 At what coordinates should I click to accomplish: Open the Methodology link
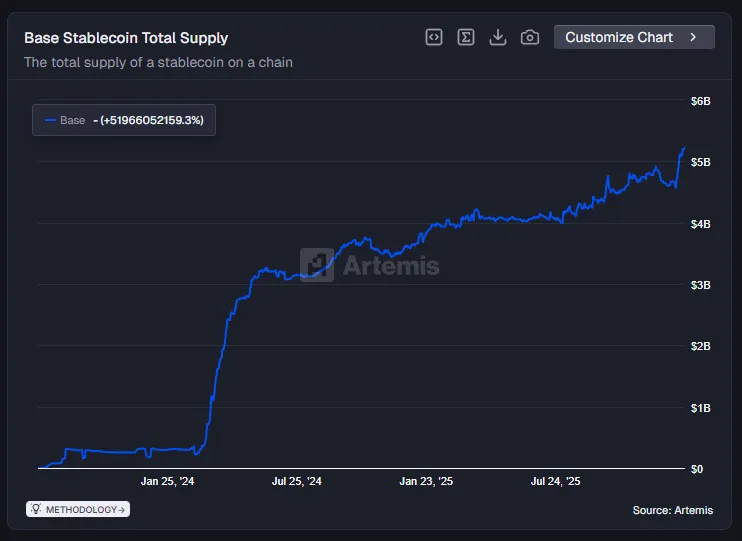pyautogui.click(x=78, y=509)
